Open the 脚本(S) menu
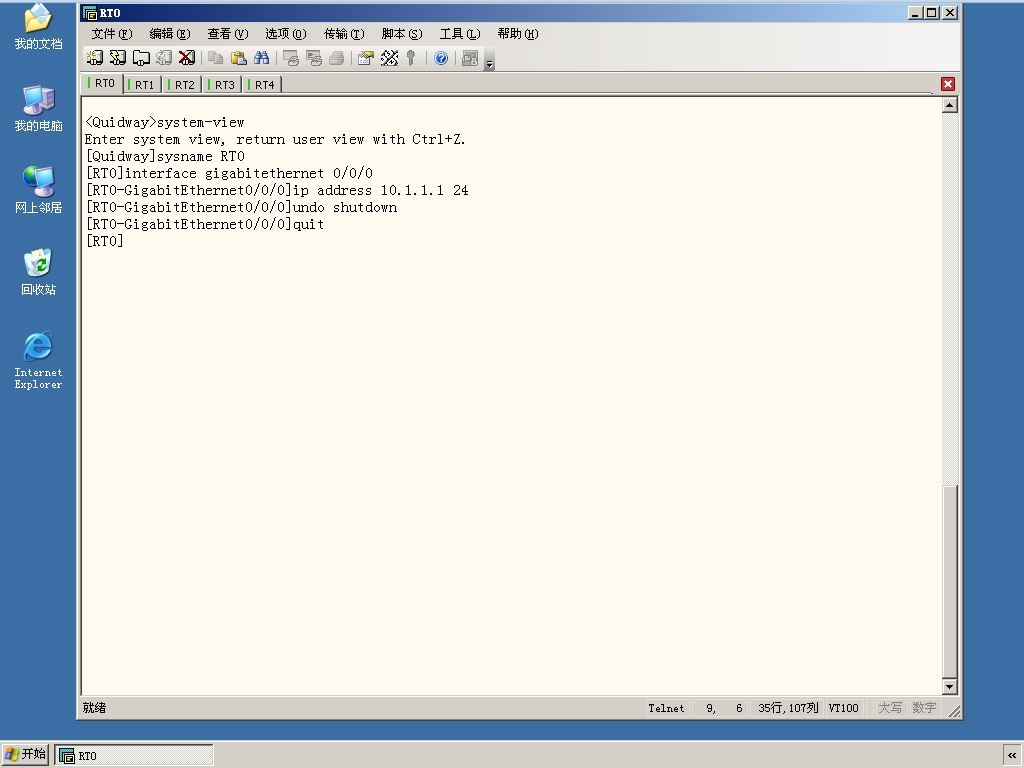The height and width of the screenshot is (768, 1024). pos(402,34)
